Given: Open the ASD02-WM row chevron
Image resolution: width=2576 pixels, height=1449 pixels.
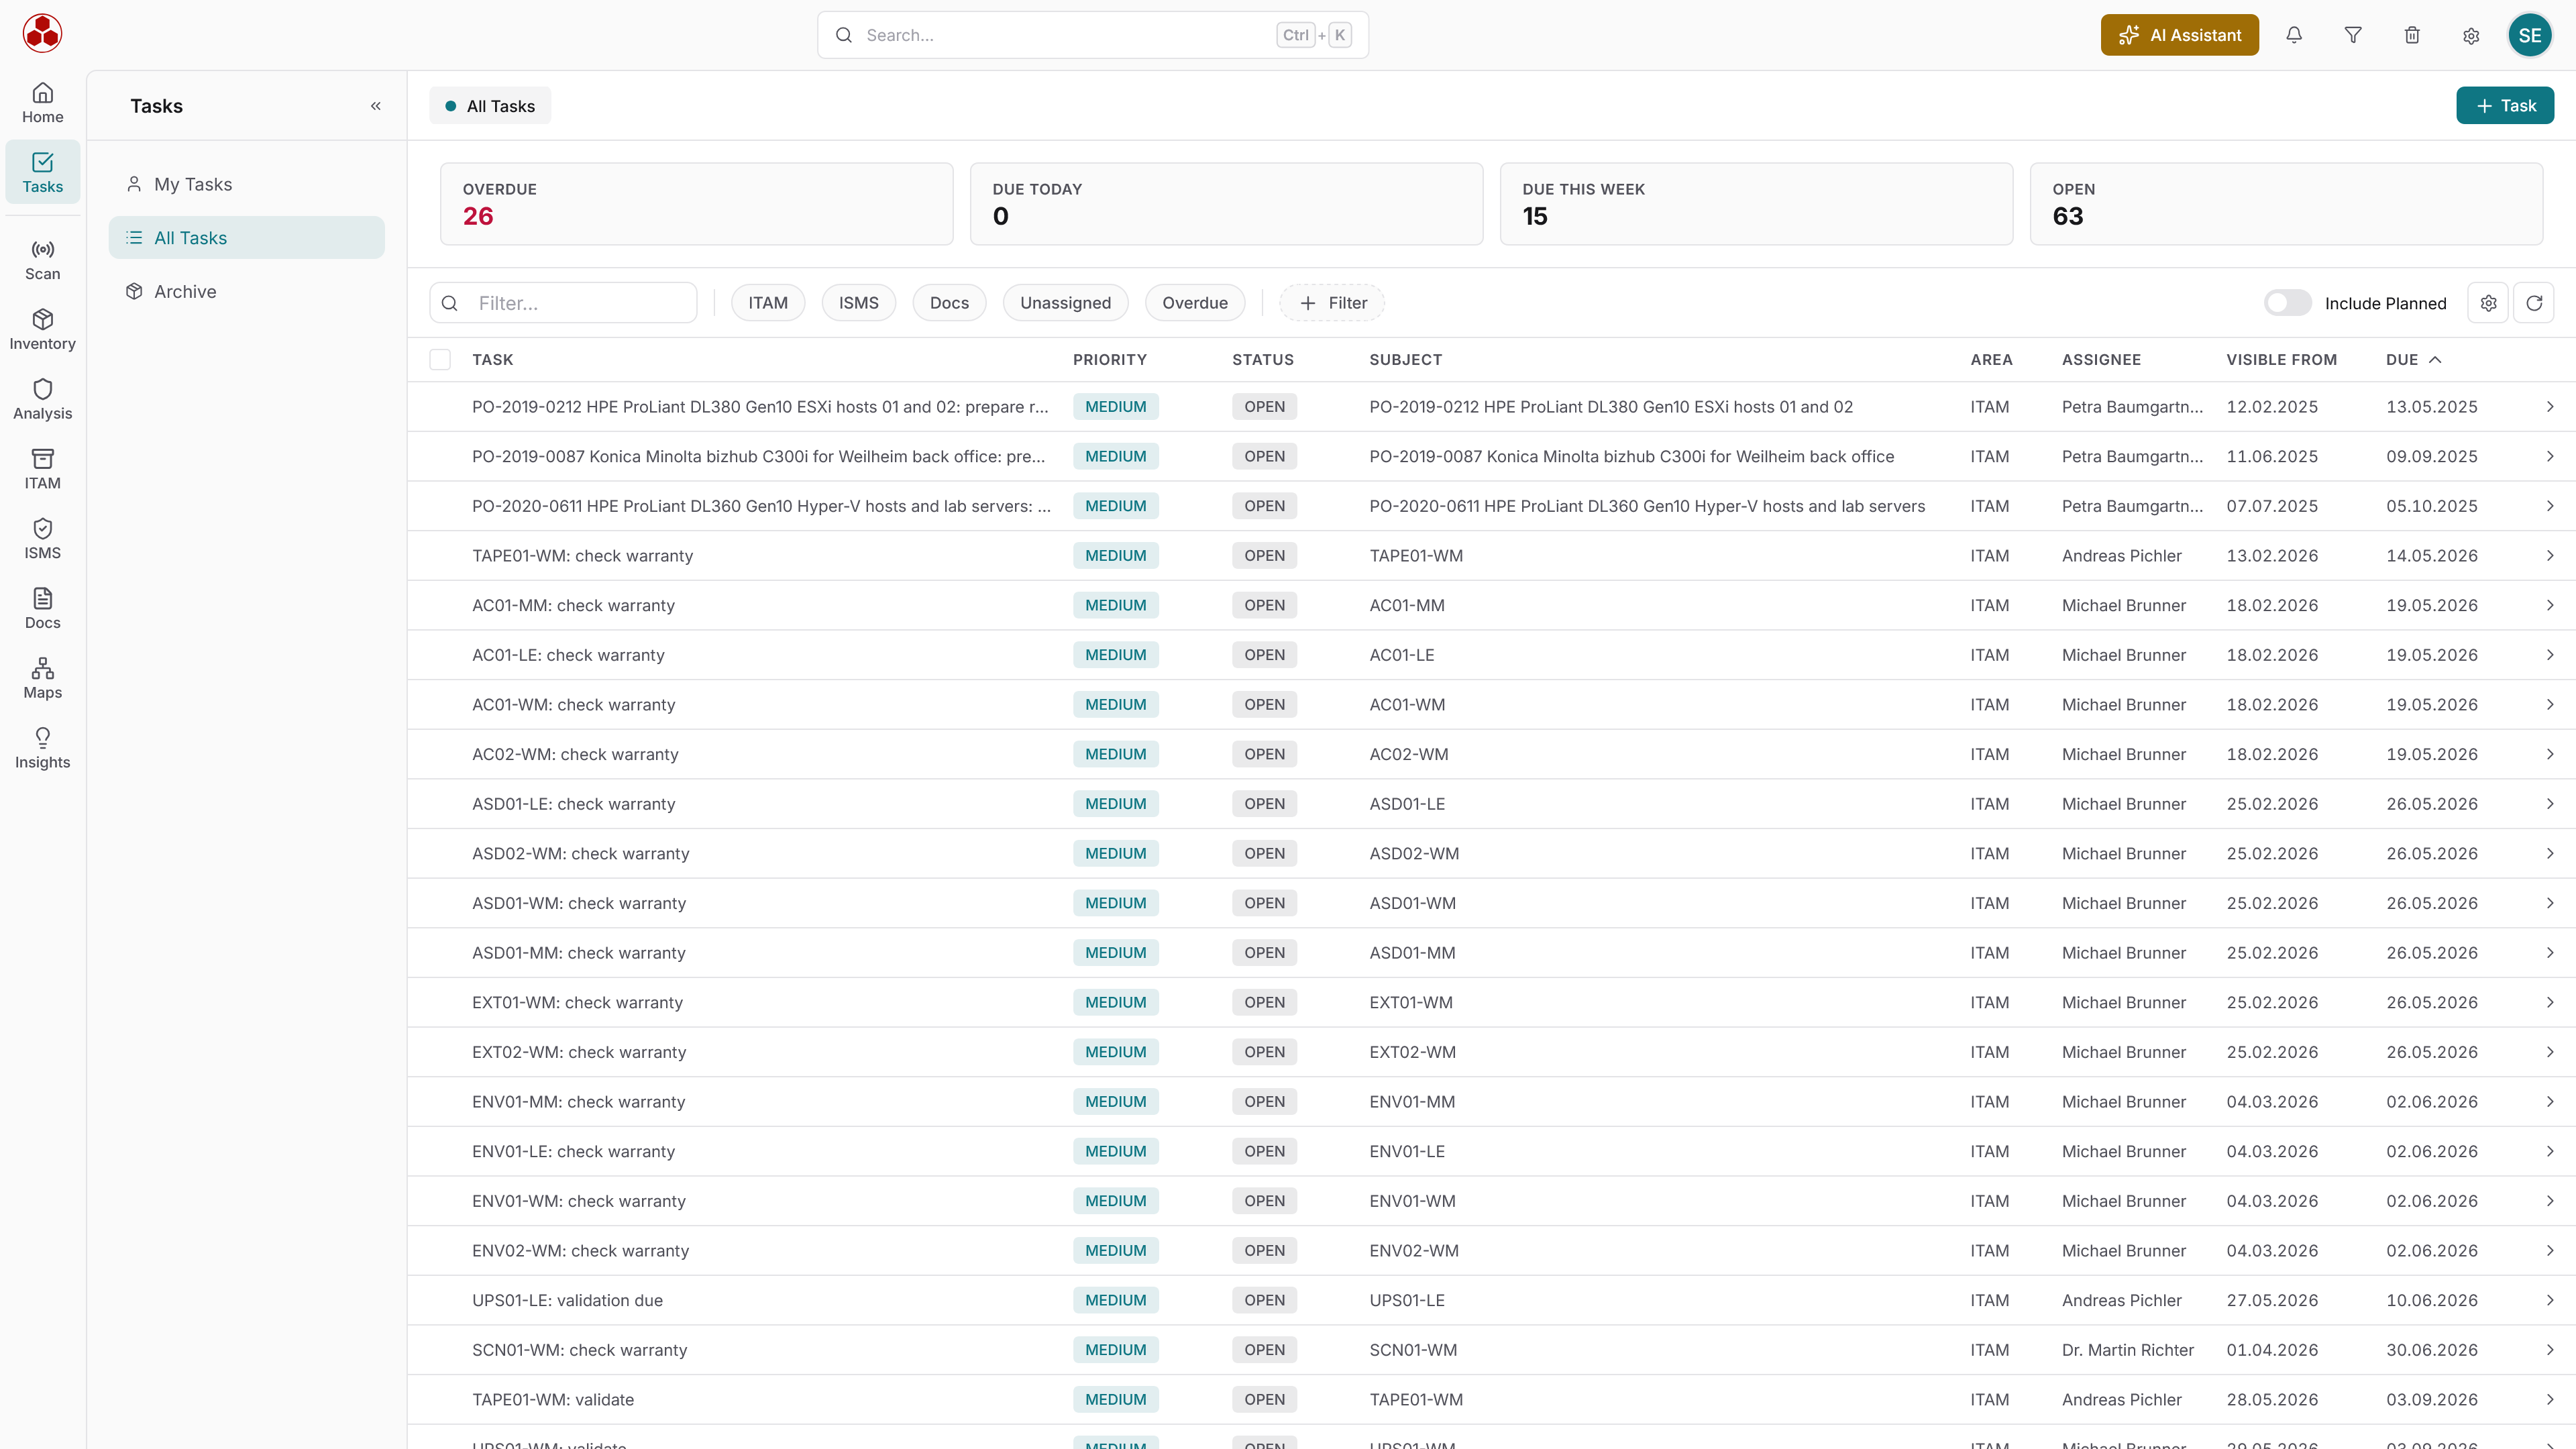Looking at the screenshot, I should click(x=2550, y=854).
